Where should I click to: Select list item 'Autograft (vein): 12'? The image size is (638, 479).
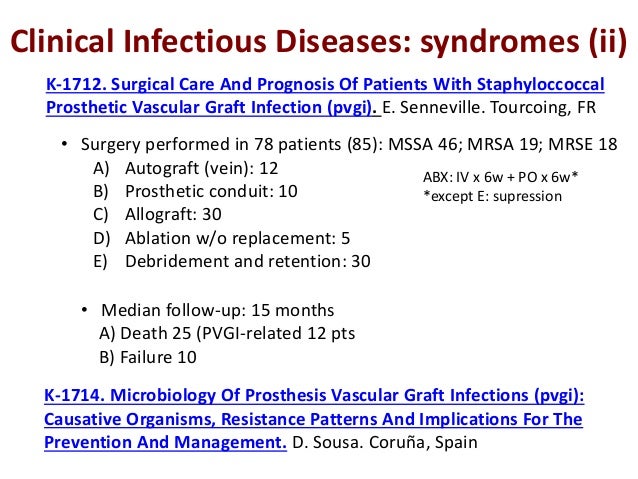(201, 168)
